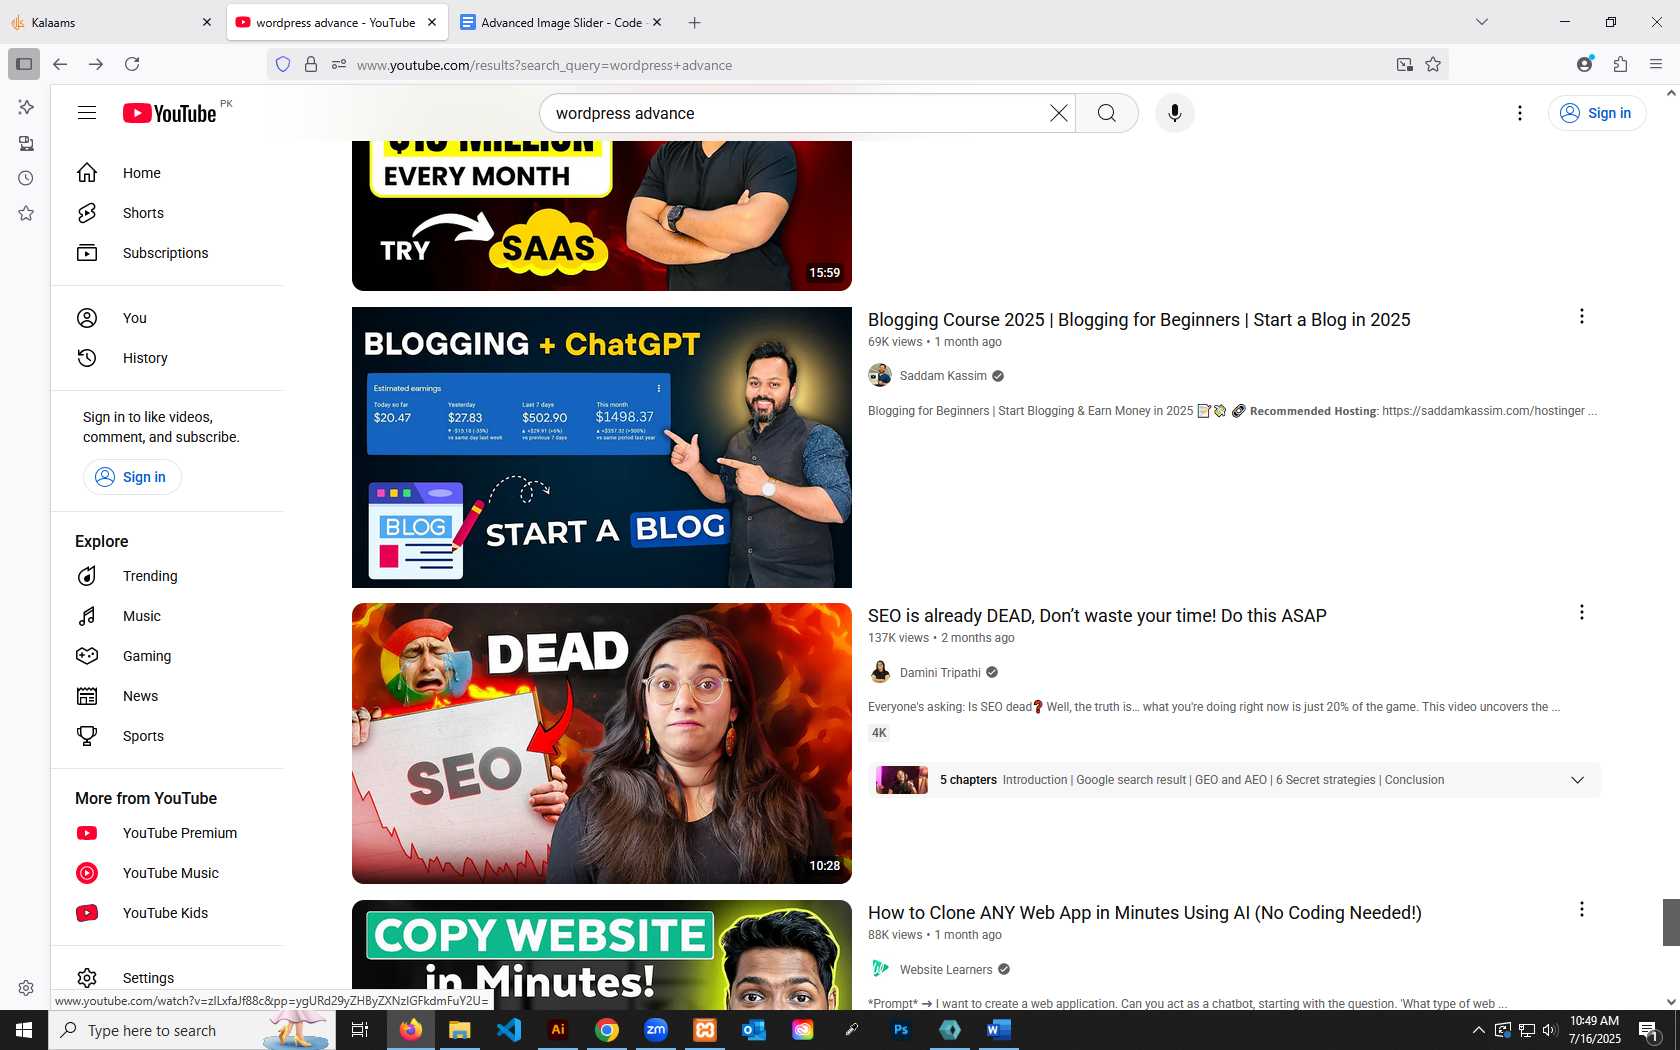Screen dimensions: 1680x1050
Task: Open browser sidebar synced tabs icon
Action: pyautogui.click(x=26, y=143)
